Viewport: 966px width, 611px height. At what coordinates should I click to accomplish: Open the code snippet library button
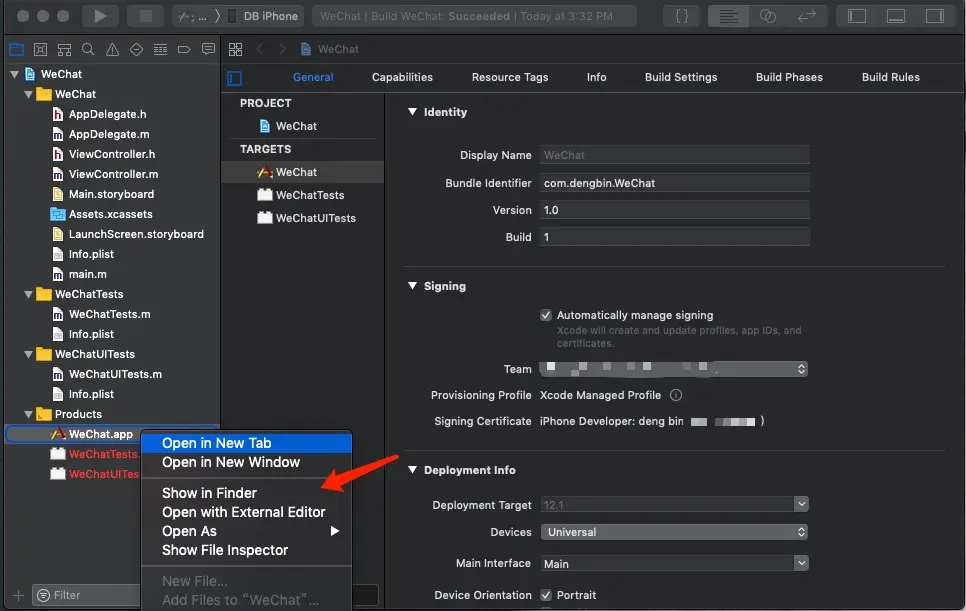pos(681,16)
